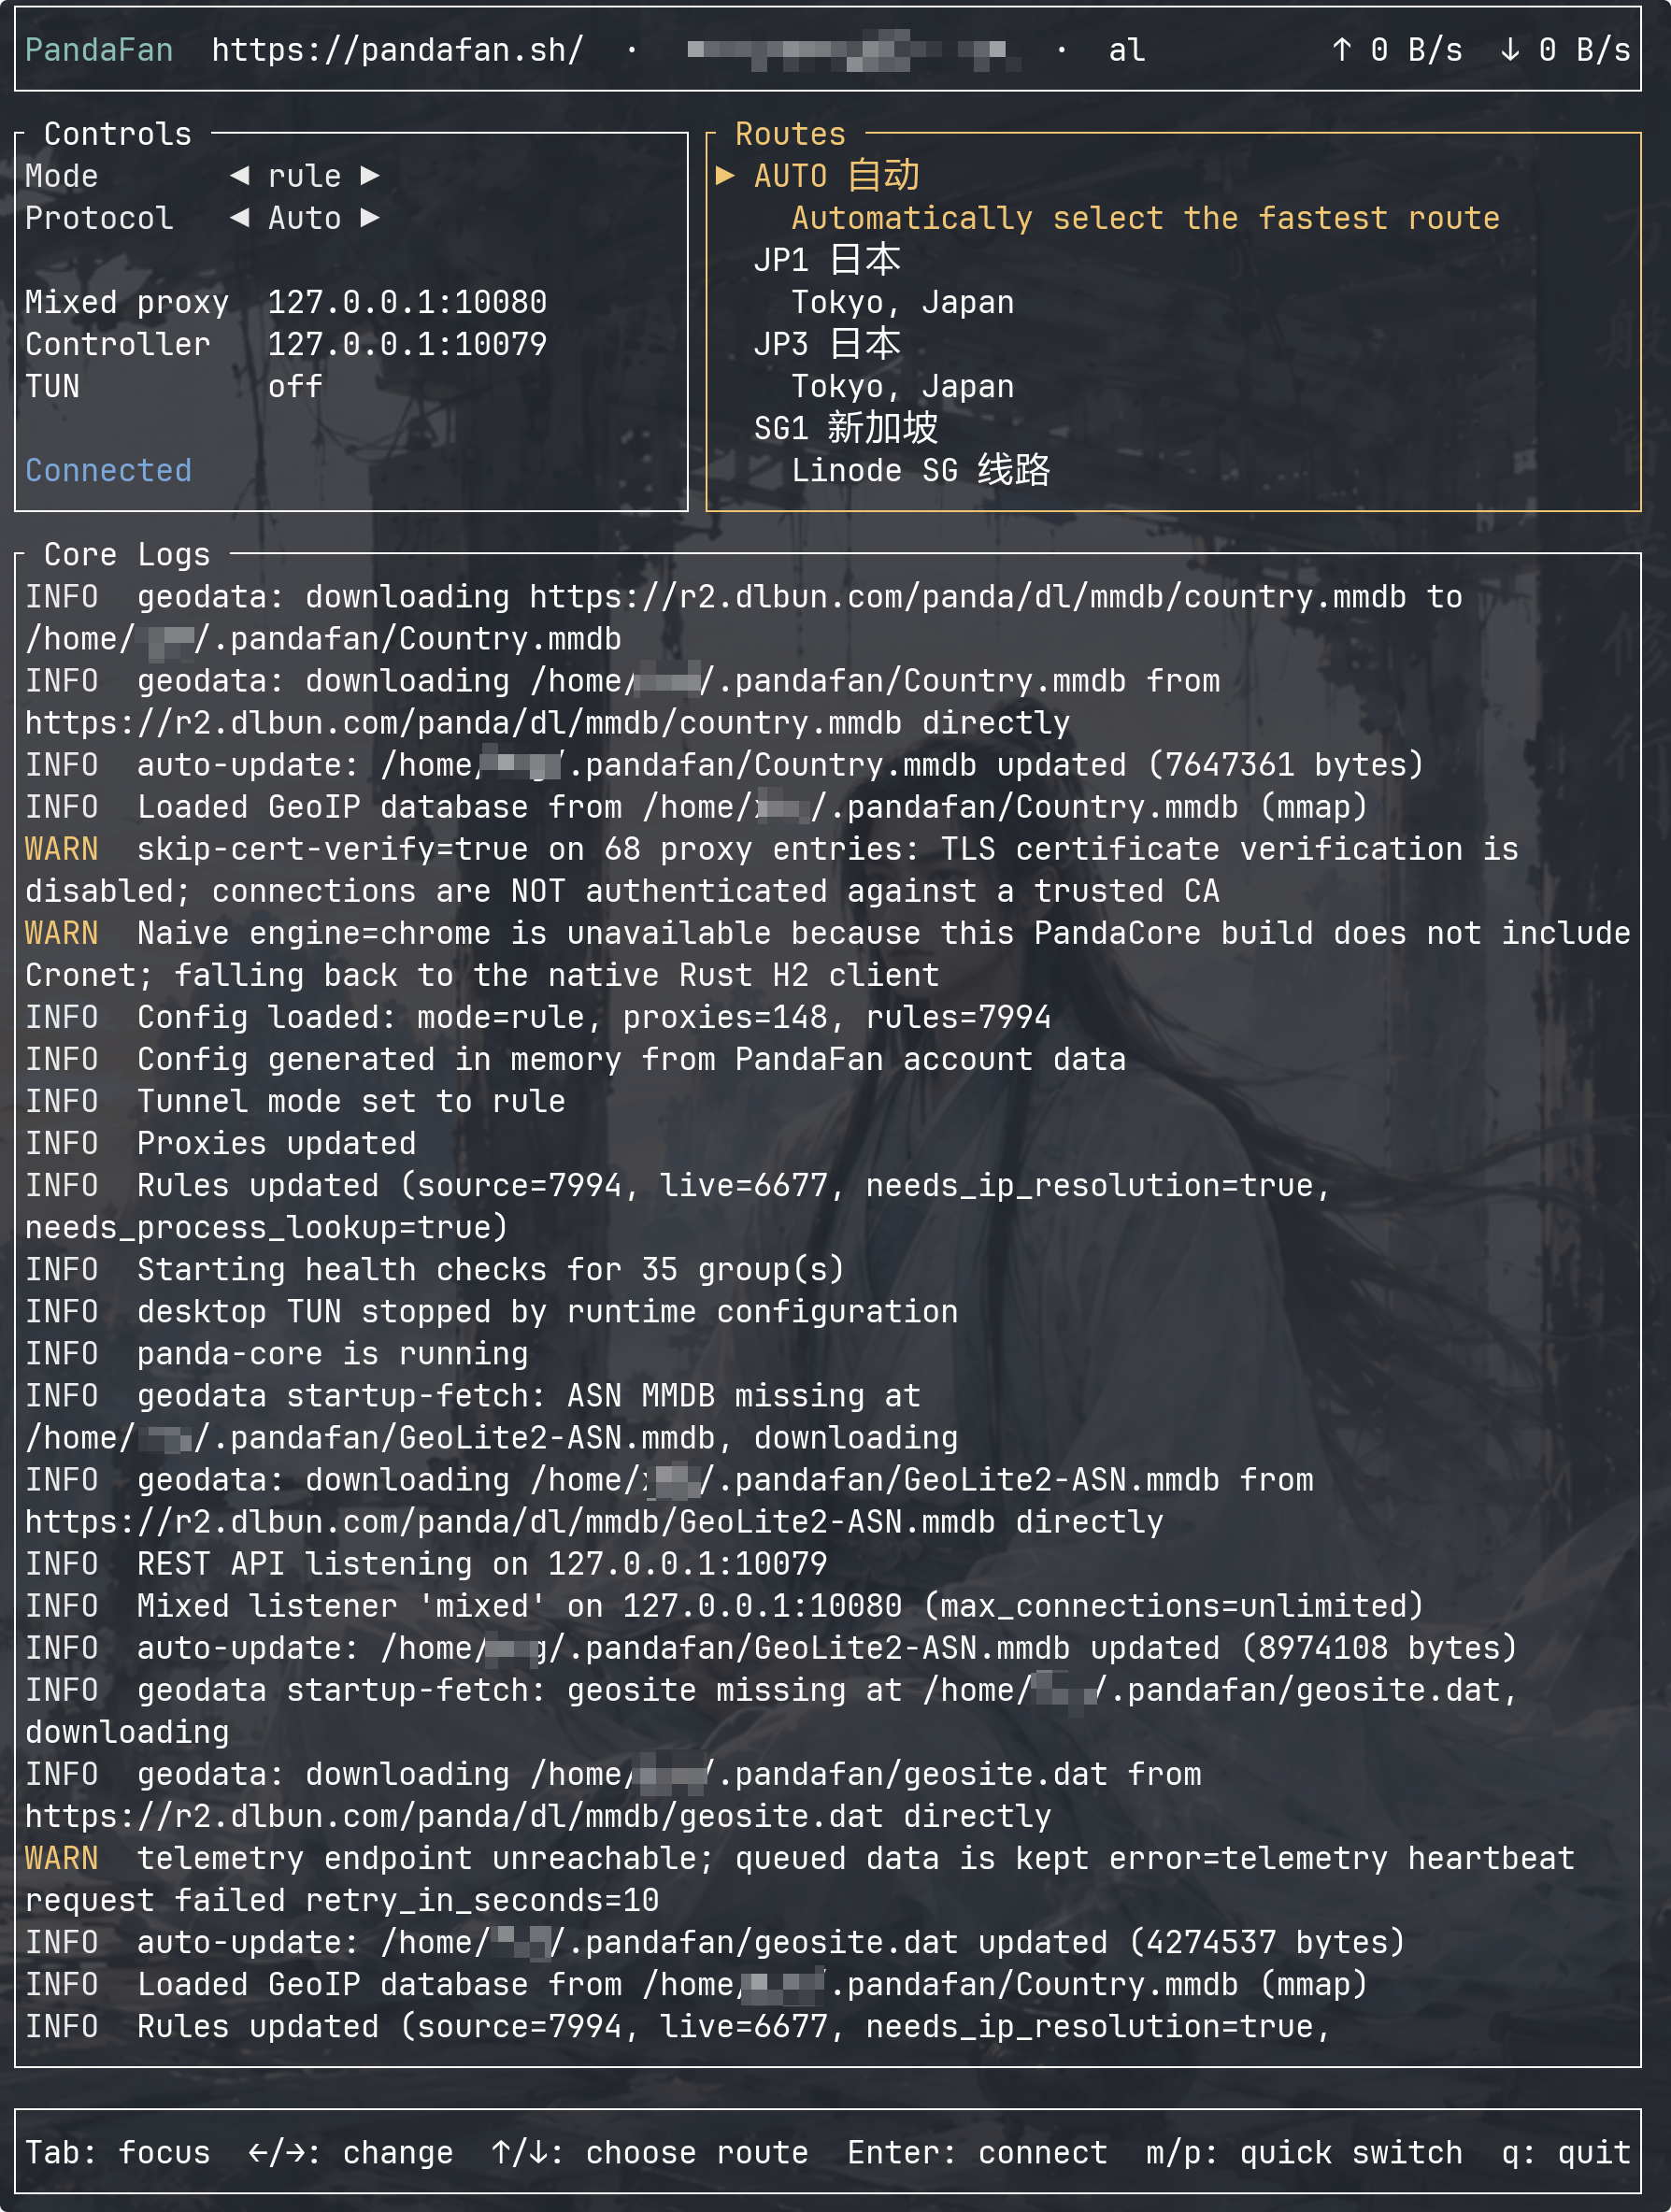
Task: Click the Routes panel title
Action: [790, 134]
